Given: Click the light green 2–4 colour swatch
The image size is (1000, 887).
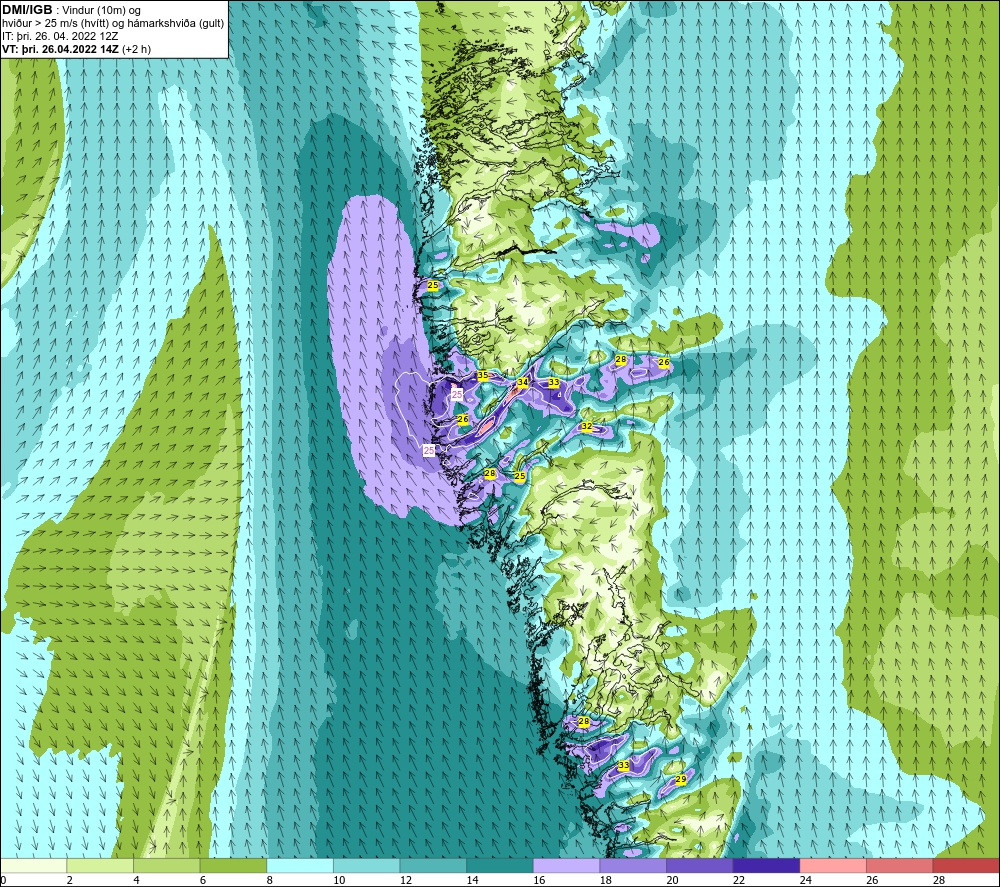Looking at the screenshot, I should tap(100, 866).
